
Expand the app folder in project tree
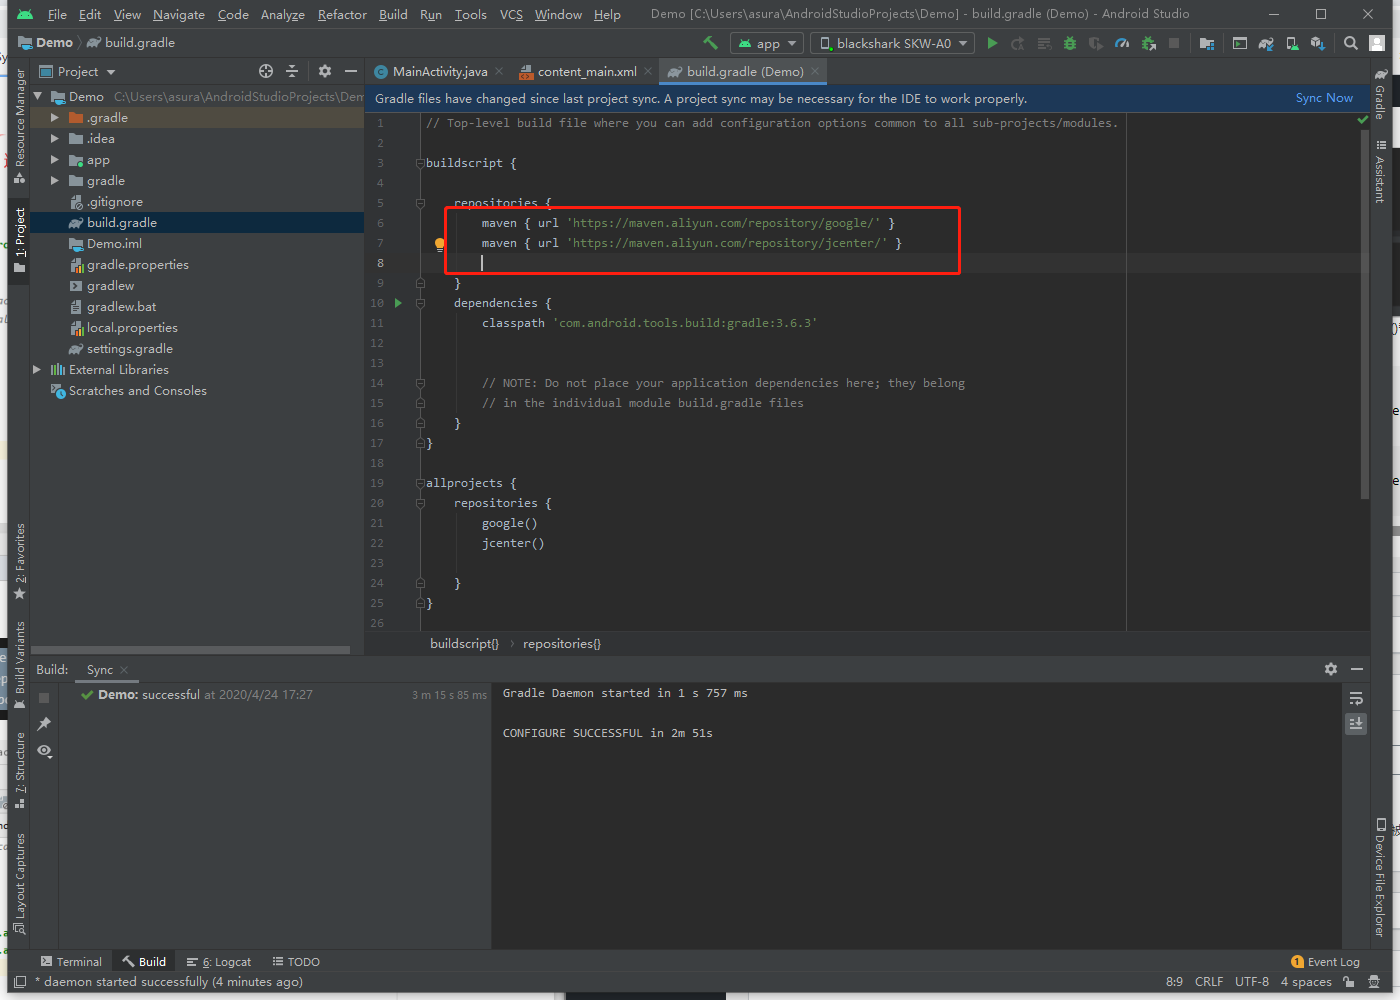[55, 160]
